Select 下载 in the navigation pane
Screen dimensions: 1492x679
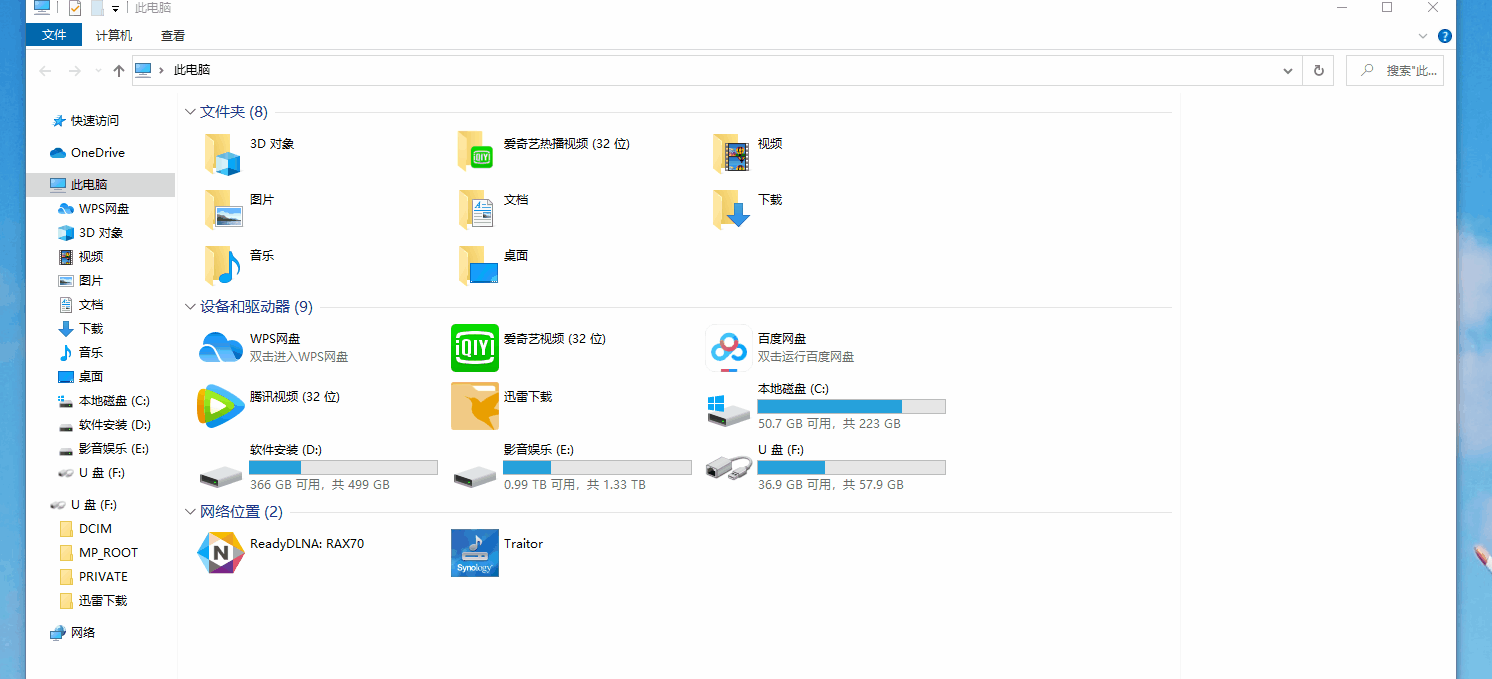[91, 329]
